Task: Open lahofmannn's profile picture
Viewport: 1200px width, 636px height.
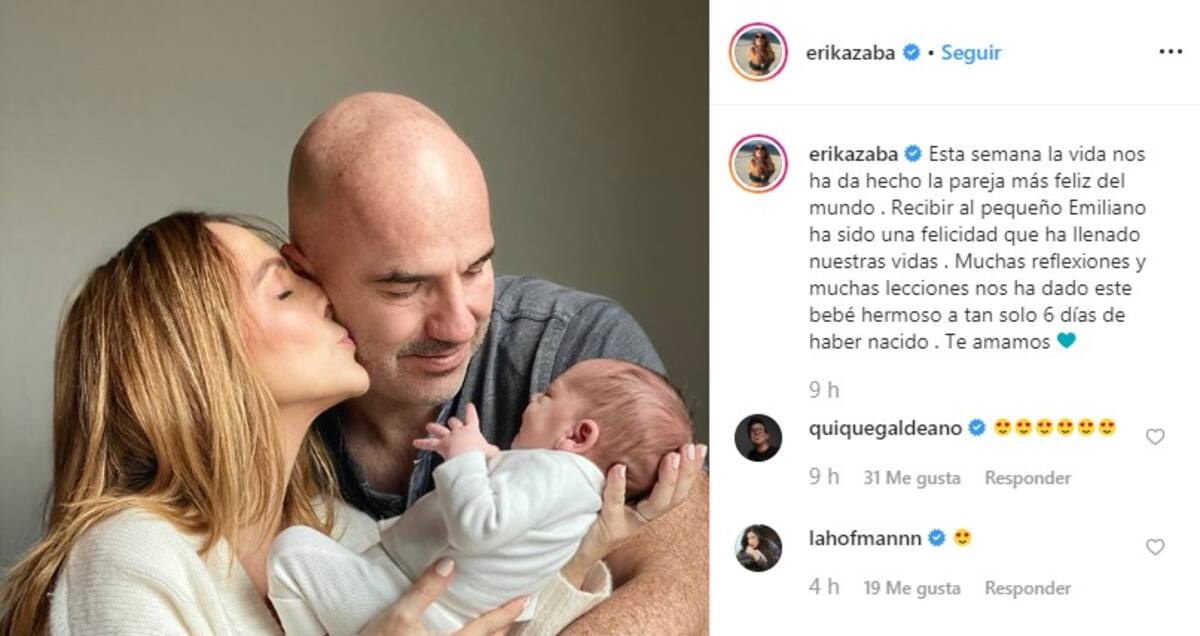Action: (x=758, y=547)
